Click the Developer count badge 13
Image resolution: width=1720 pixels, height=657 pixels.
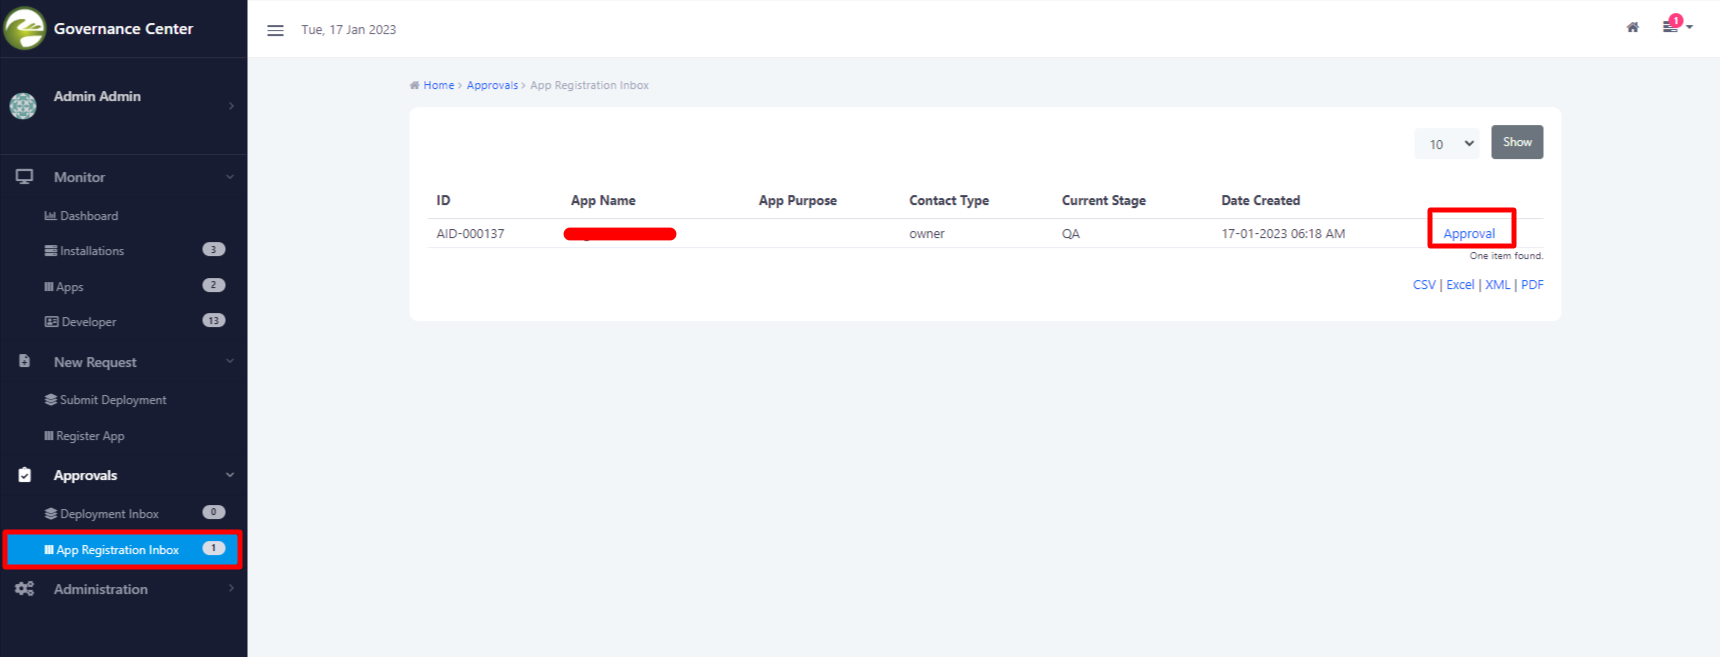coord(213,320)
